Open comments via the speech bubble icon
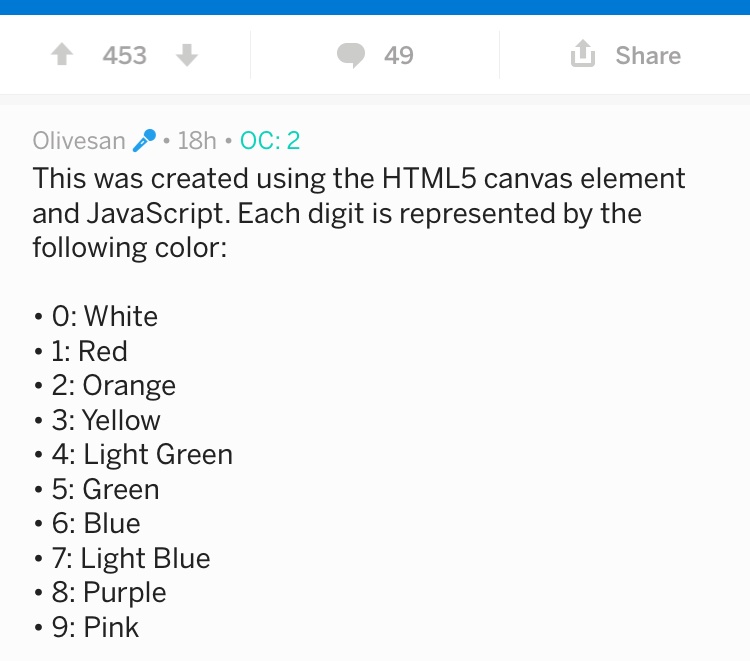 pyautogui.click(x=351, y=55)
